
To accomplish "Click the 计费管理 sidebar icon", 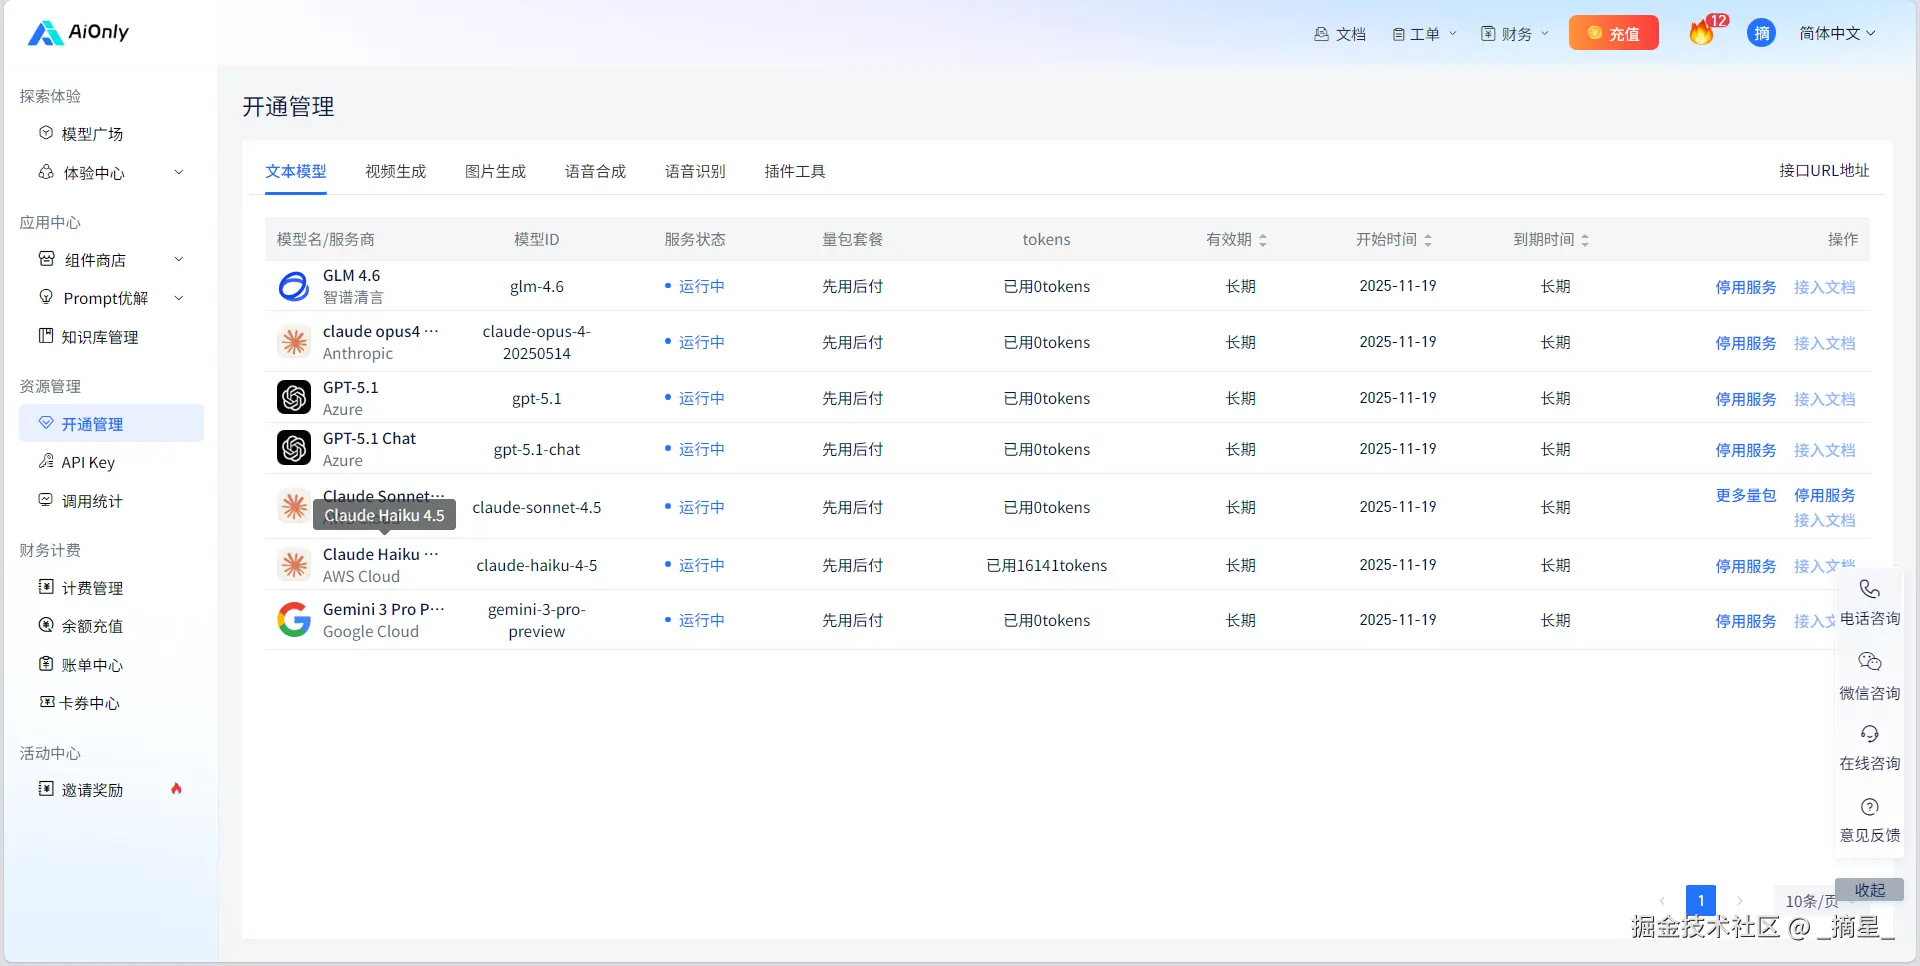I will coord(46,587).
